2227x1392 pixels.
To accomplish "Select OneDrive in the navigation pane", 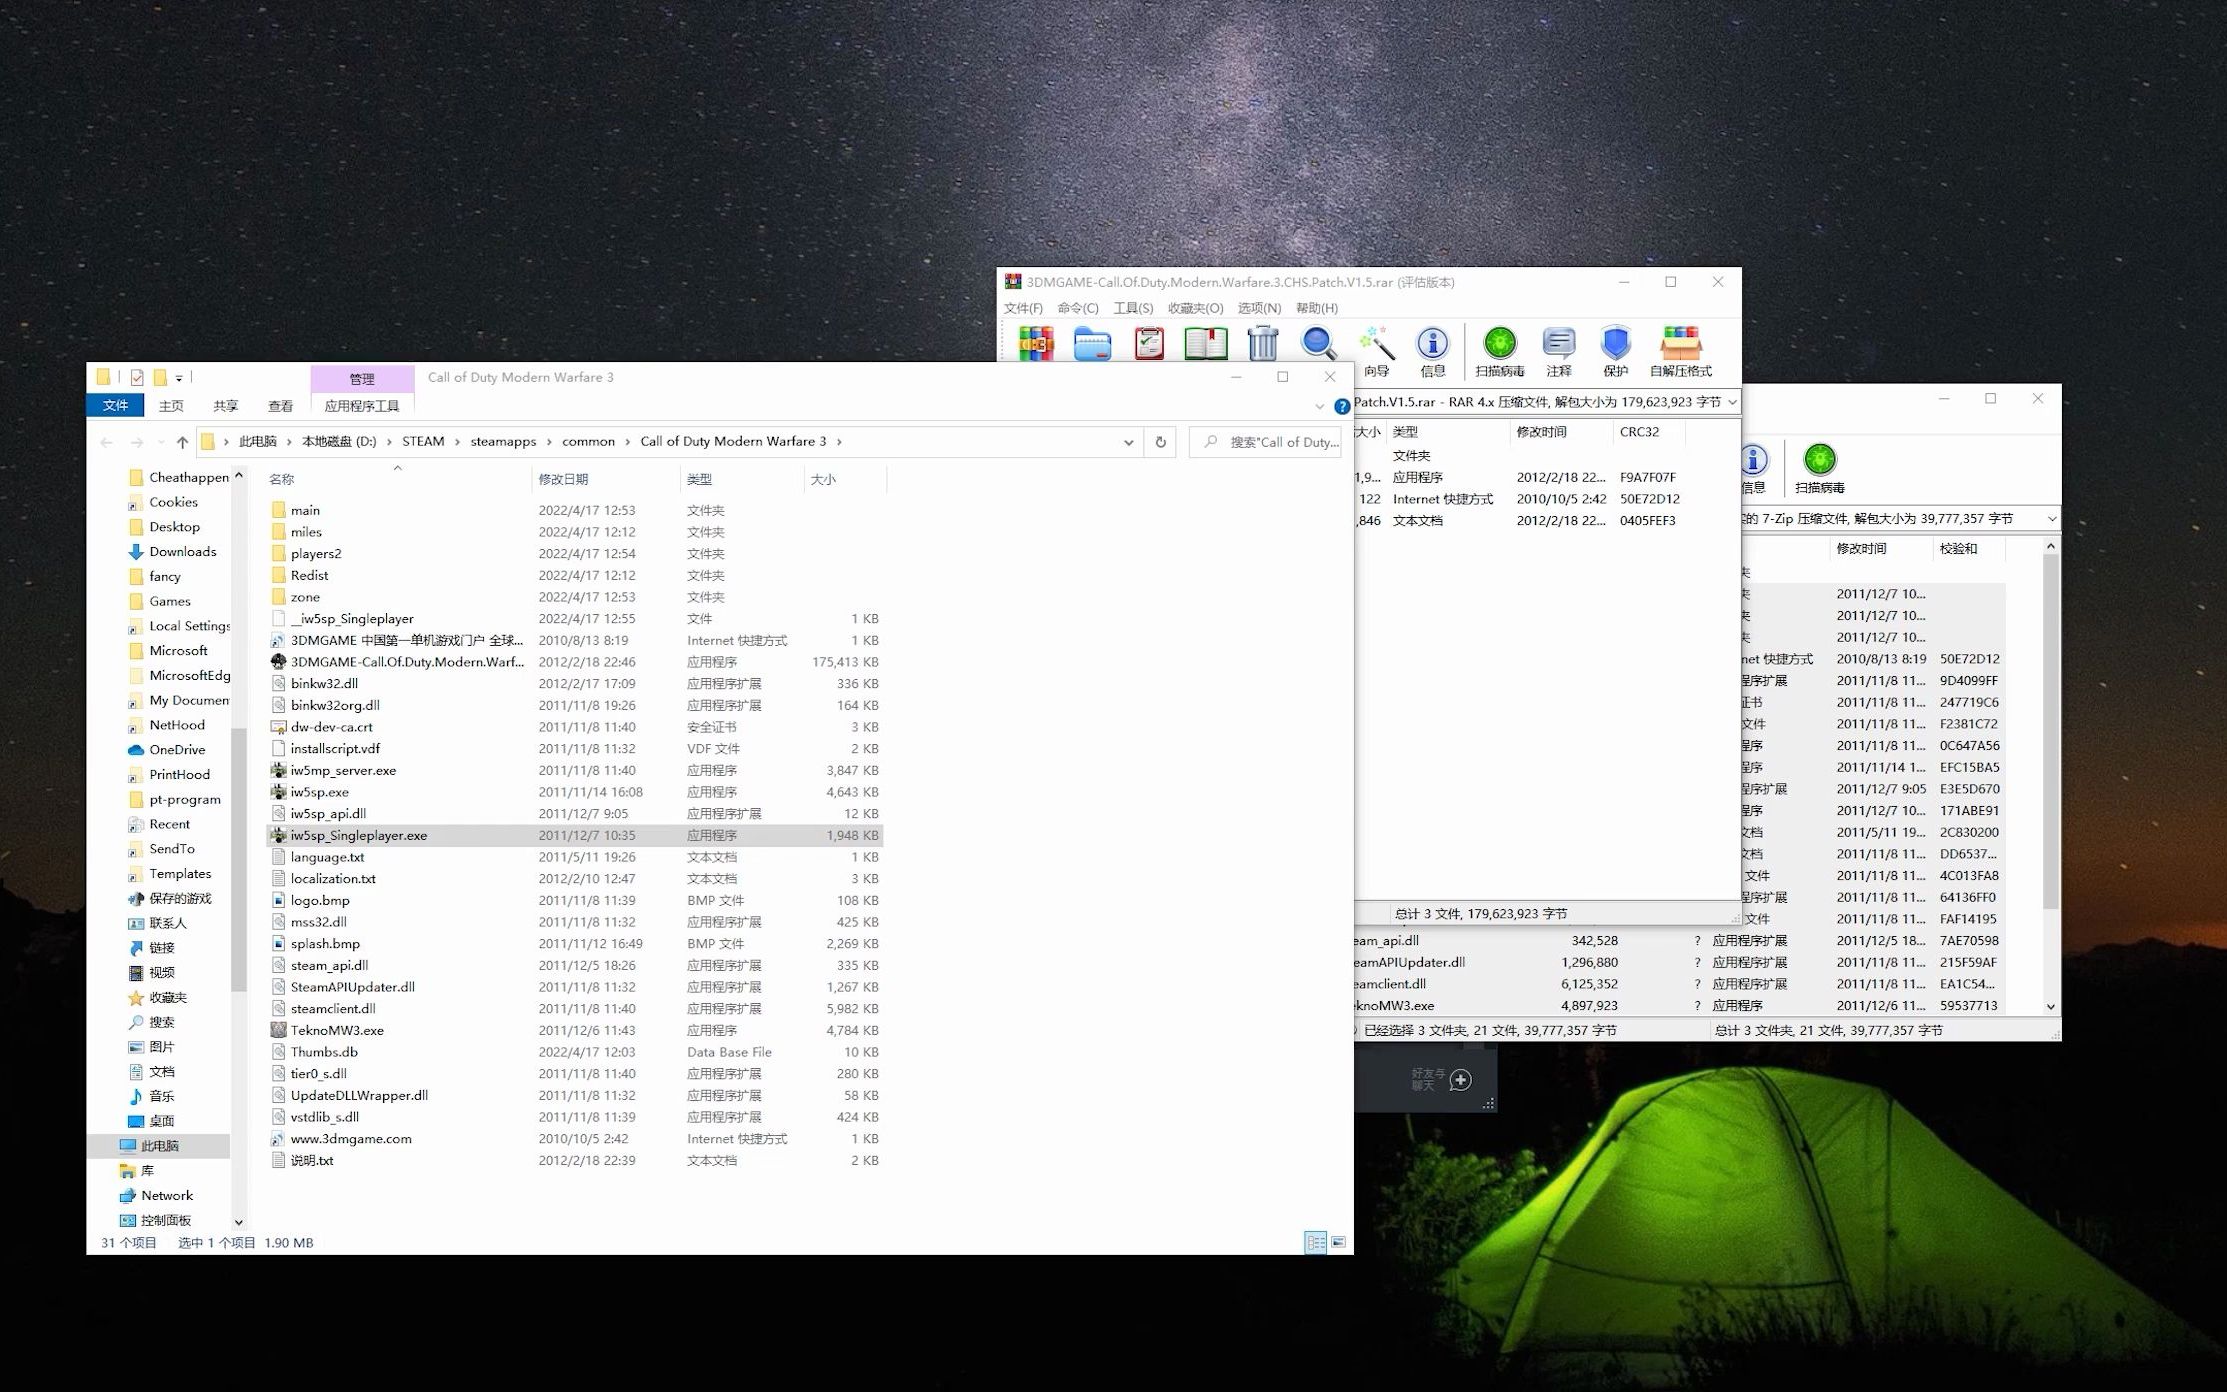I will click(x=176, y=749).
